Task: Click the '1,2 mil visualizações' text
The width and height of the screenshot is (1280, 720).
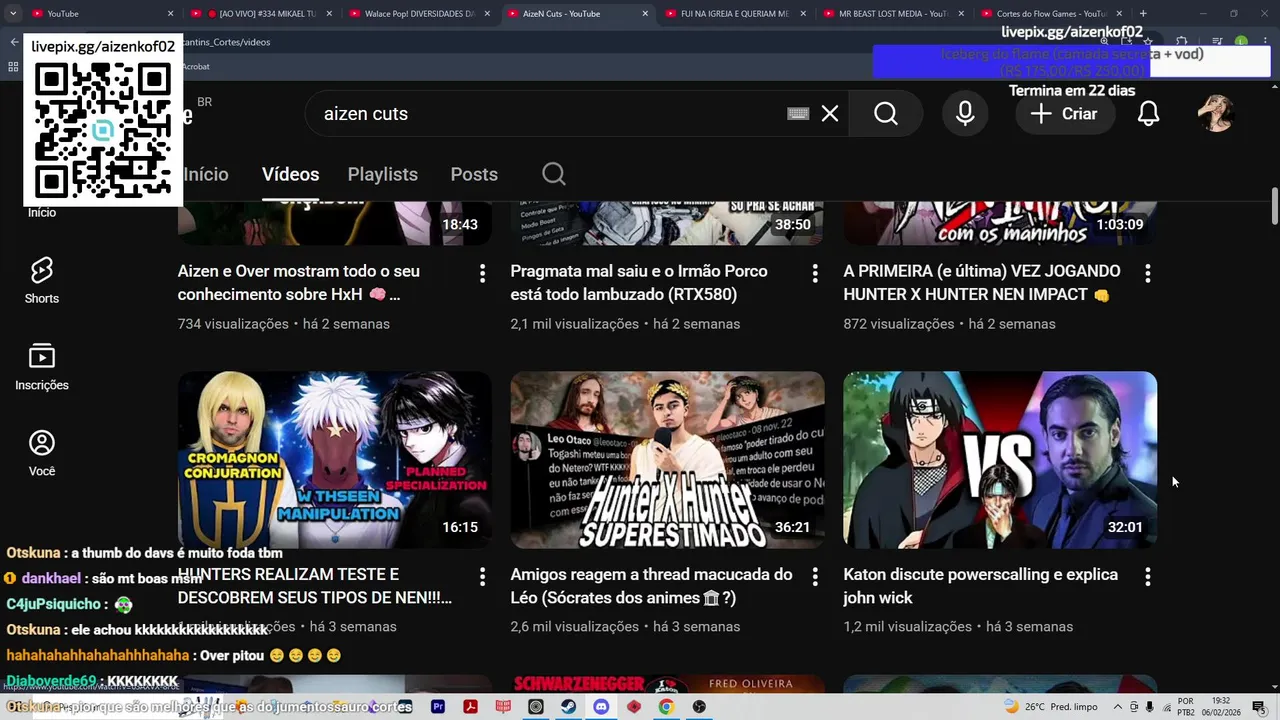Action: [907, 627]
